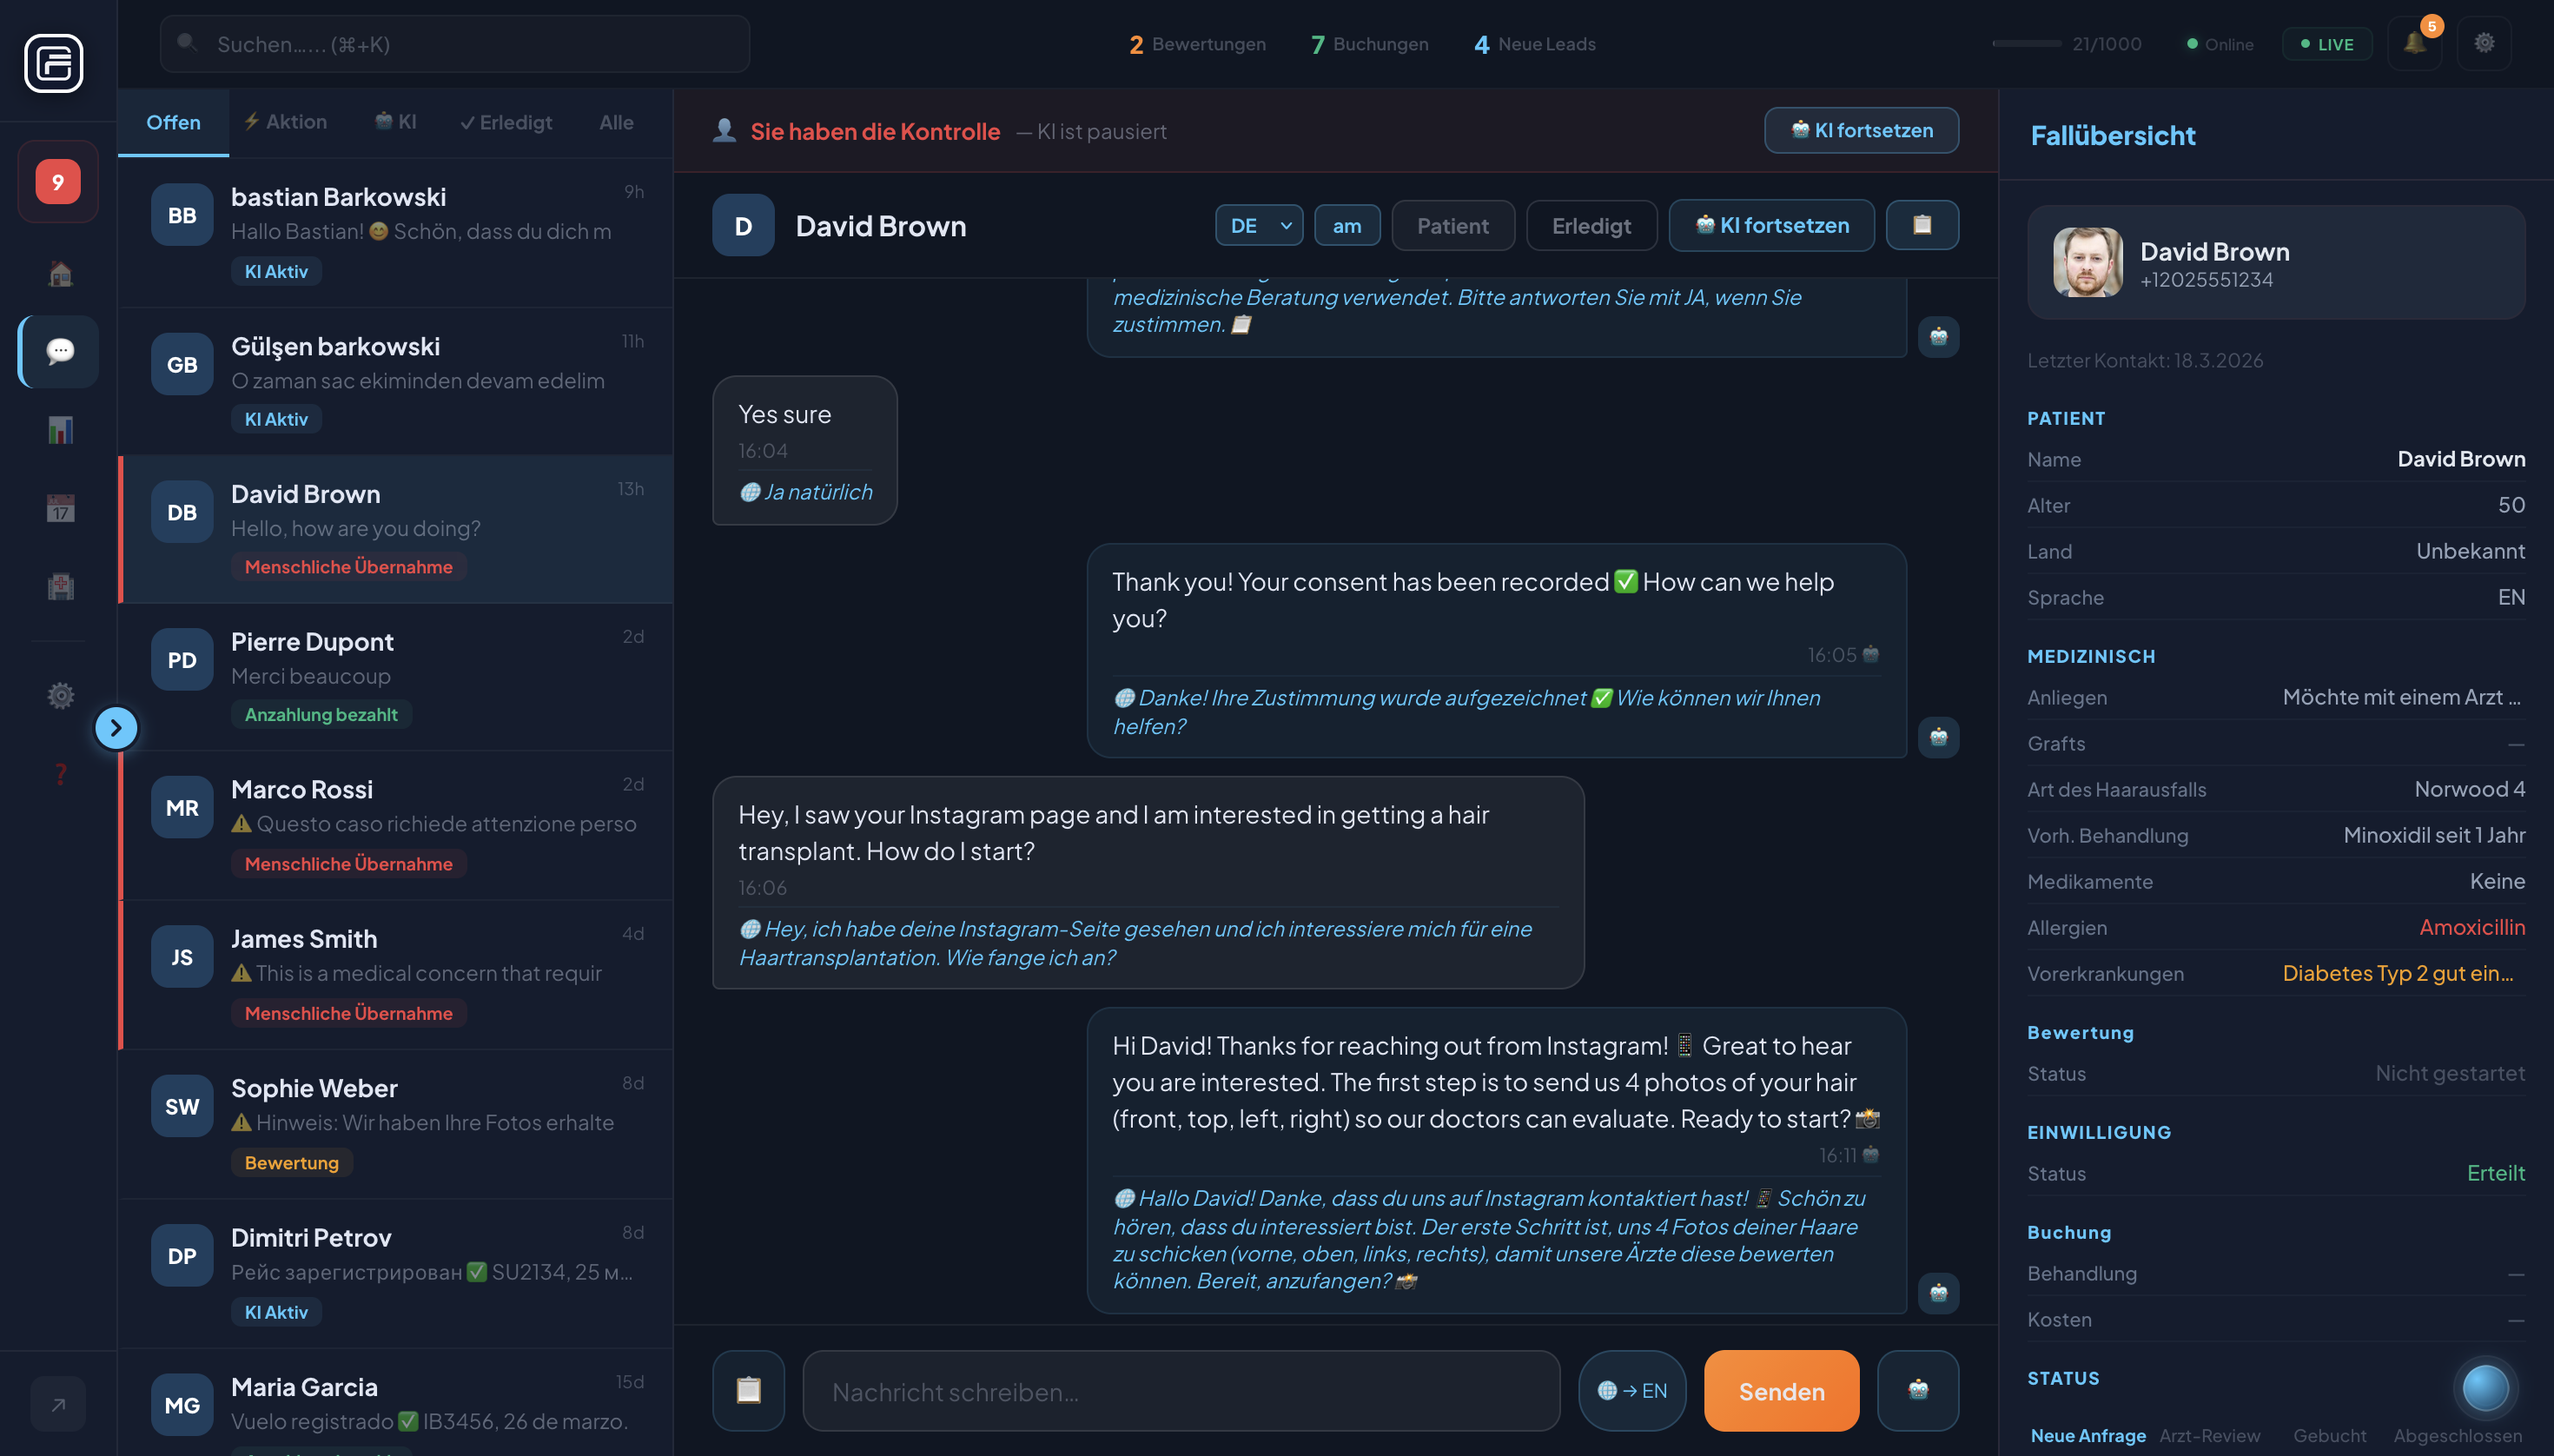Open the DE language dropdown
The height and width of the screenshot is (1456, 2554).
tap(1257, 225)
